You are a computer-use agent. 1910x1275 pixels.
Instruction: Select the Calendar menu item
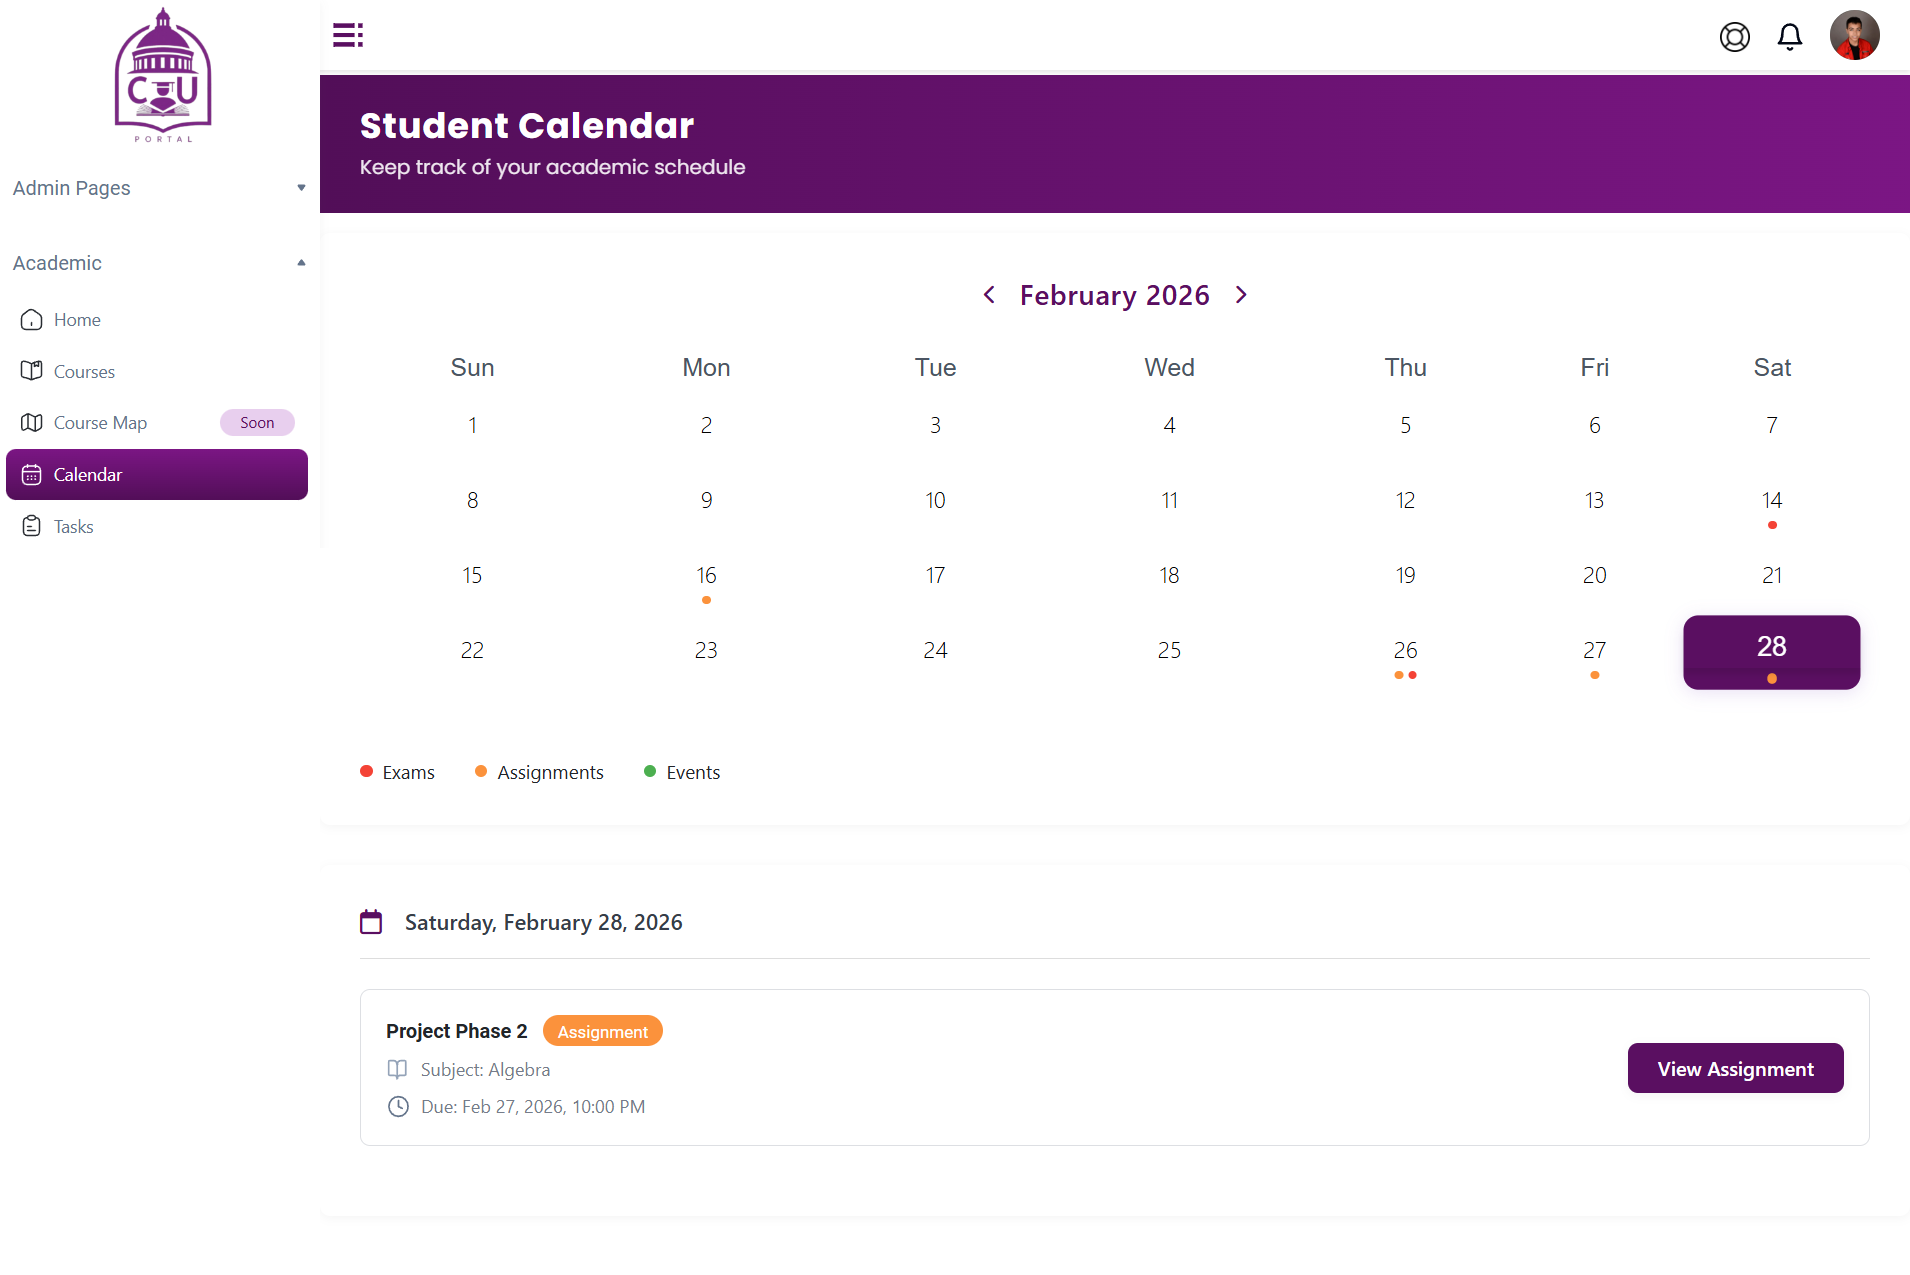pyautogui.click(x=157, y=475)
